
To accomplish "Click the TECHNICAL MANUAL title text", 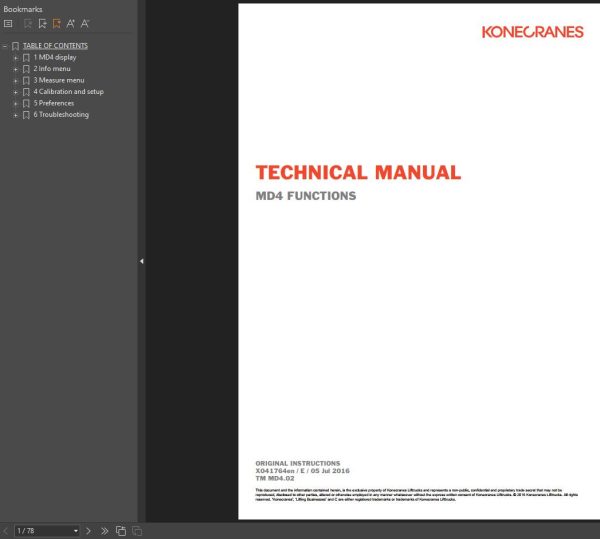I will (358, 173).
